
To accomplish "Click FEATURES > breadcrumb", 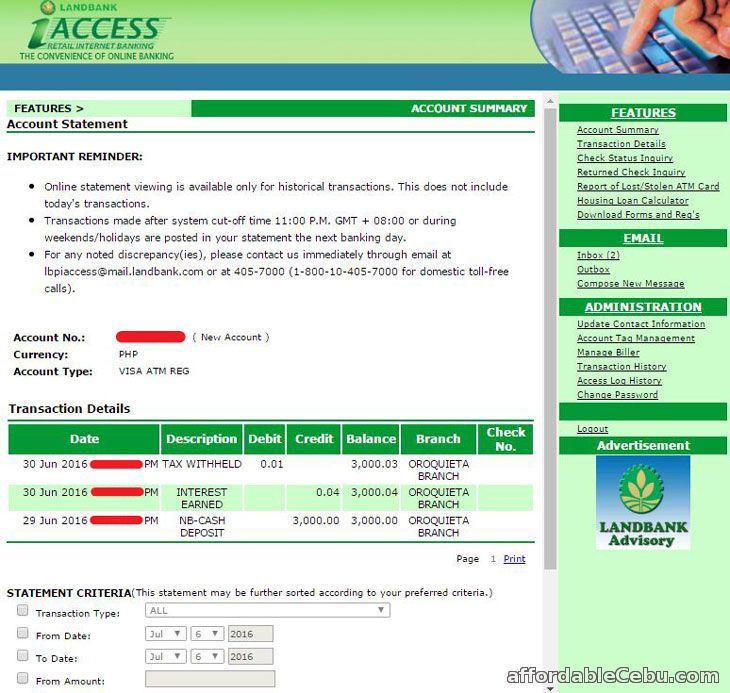I will (x=48, y=108).
